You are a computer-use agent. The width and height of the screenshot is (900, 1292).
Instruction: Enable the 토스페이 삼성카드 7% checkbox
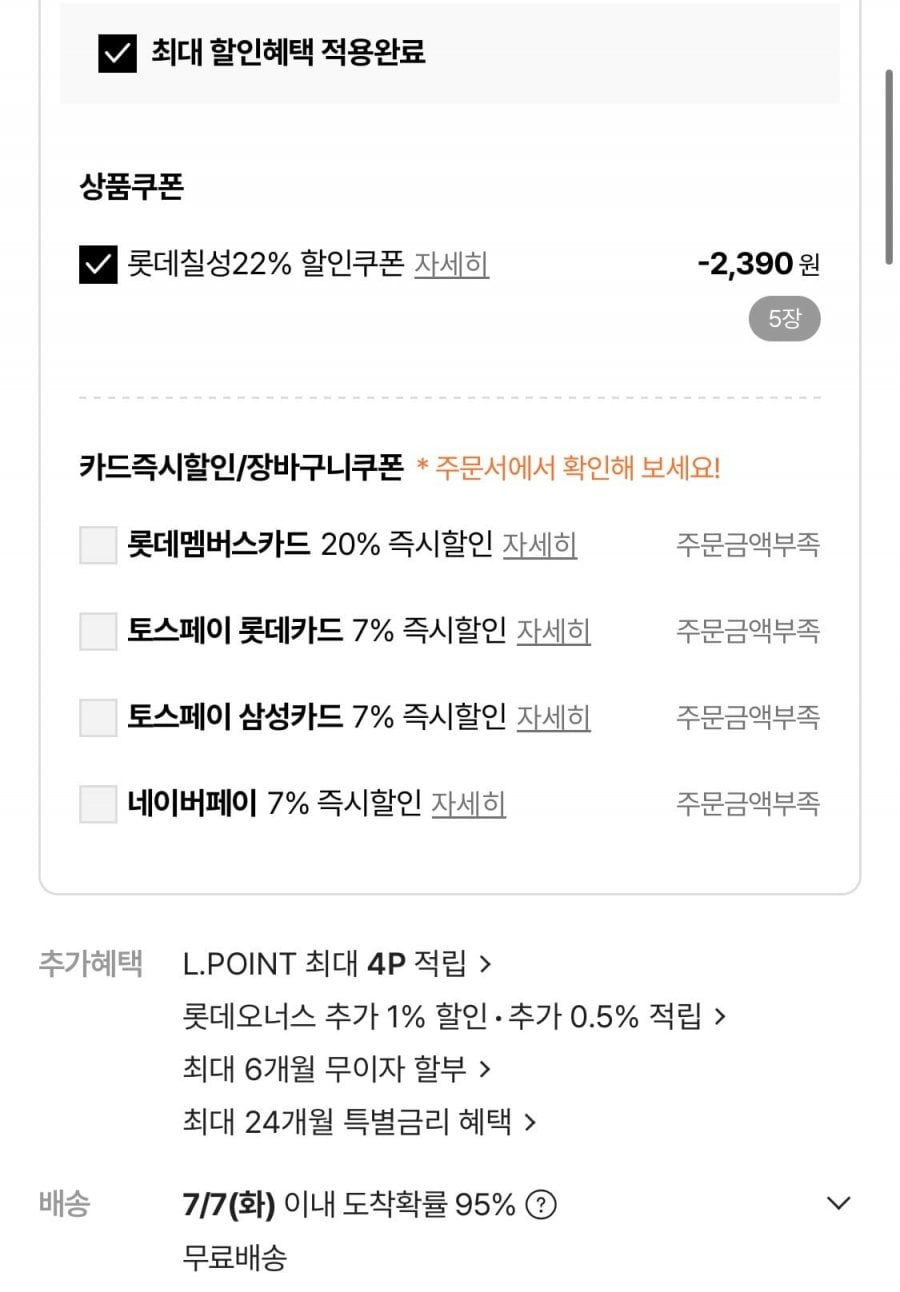(x=98, y=718)
